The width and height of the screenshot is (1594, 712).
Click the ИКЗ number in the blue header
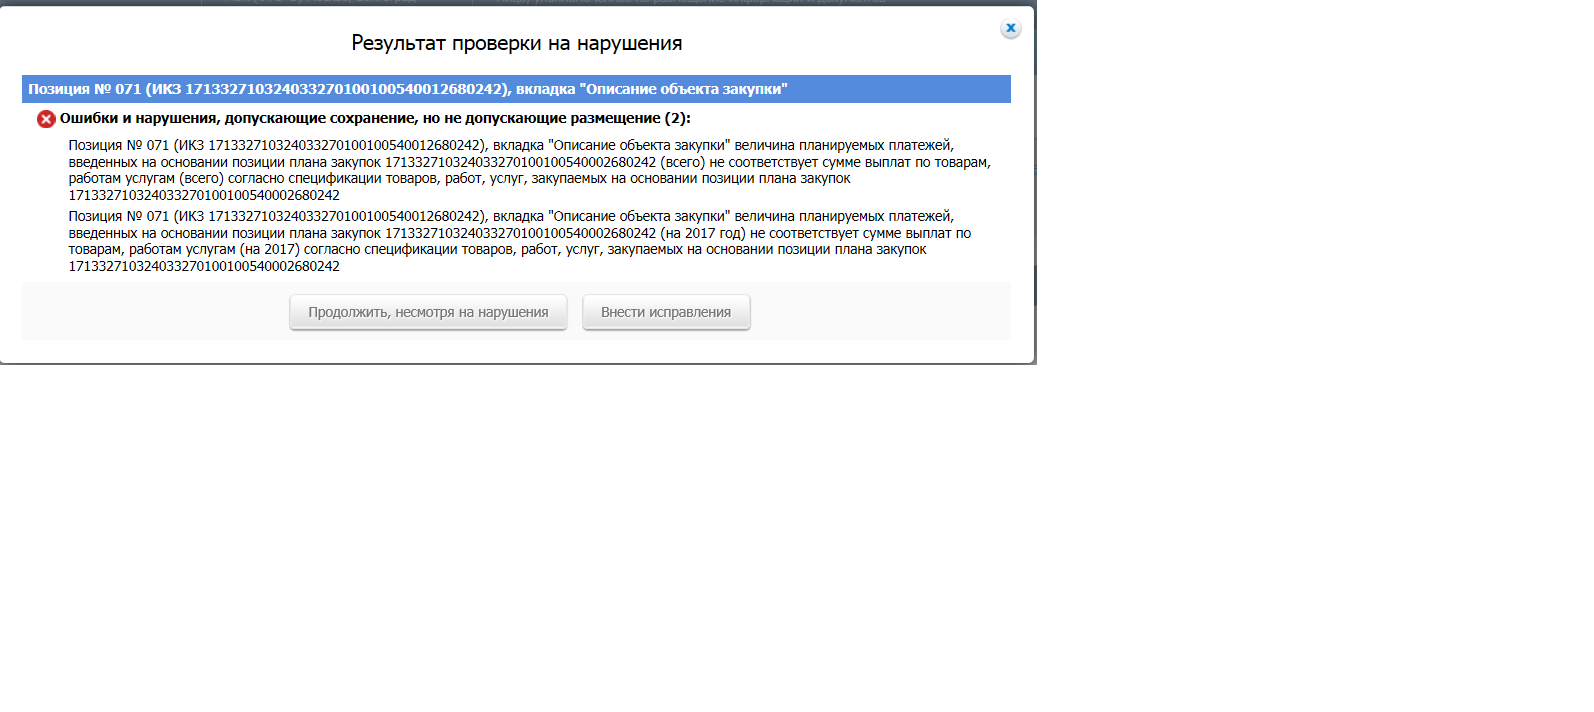pos(344,89)
